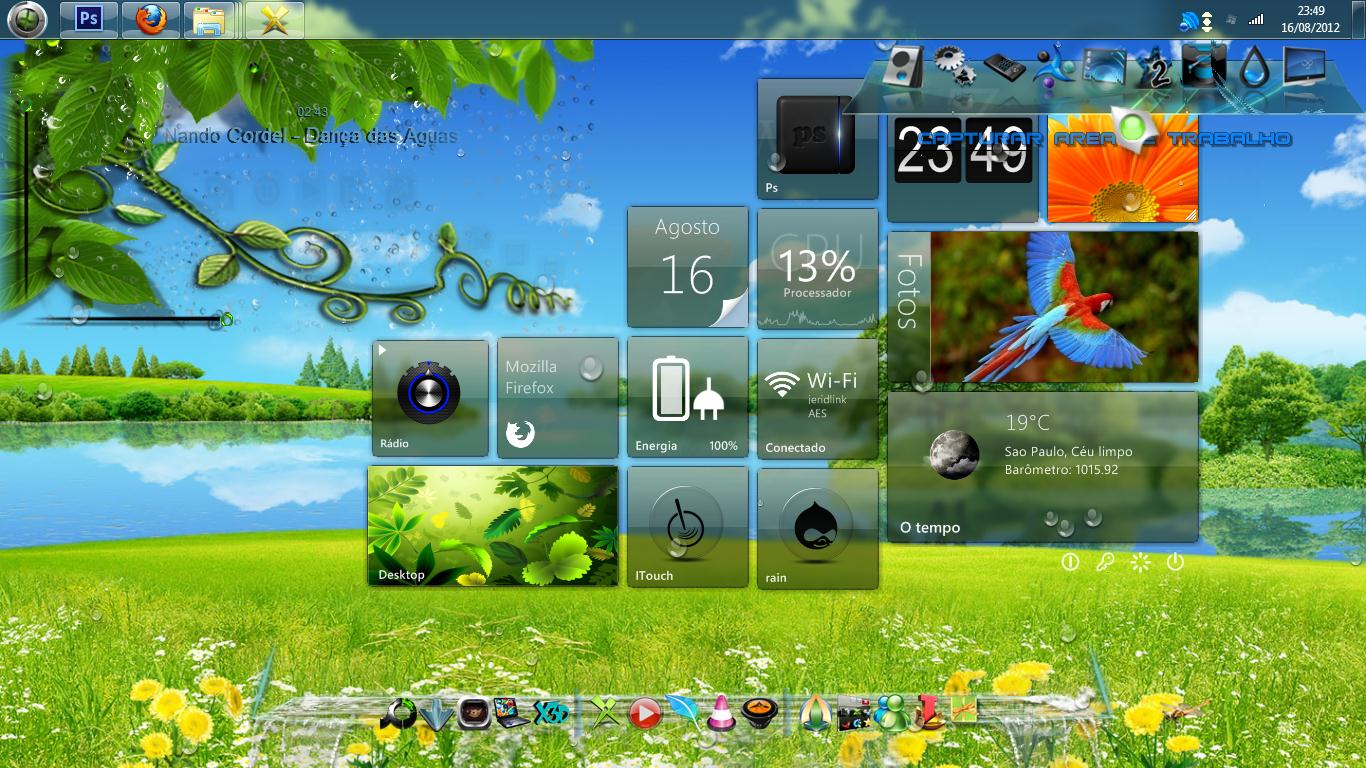Open the colorful laptop dock icon
The image size is (1366, 768).
click(511, 713)
